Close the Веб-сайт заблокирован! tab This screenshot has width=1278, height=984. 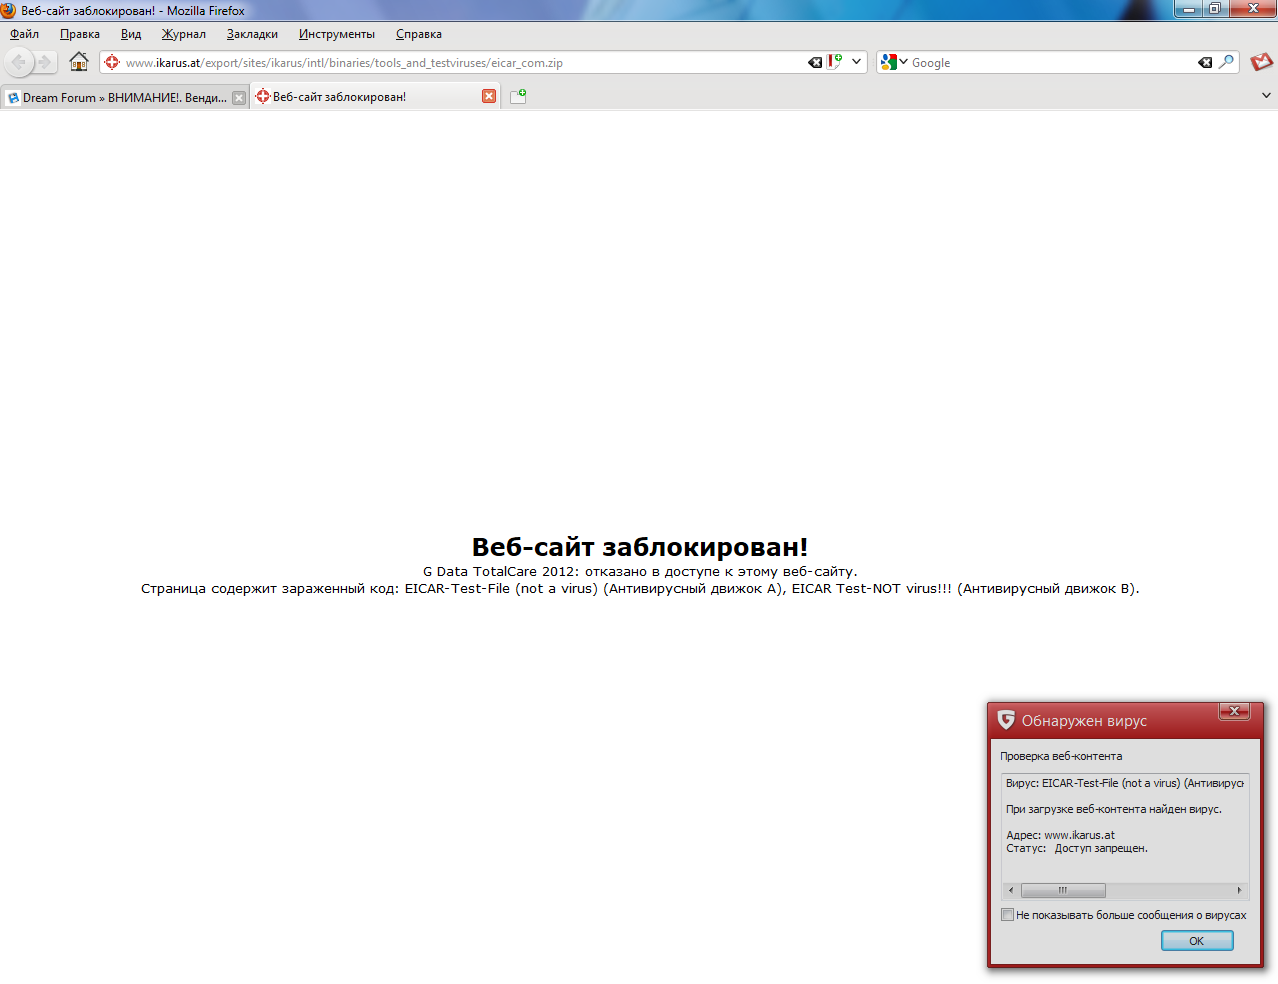click(489, 96)
